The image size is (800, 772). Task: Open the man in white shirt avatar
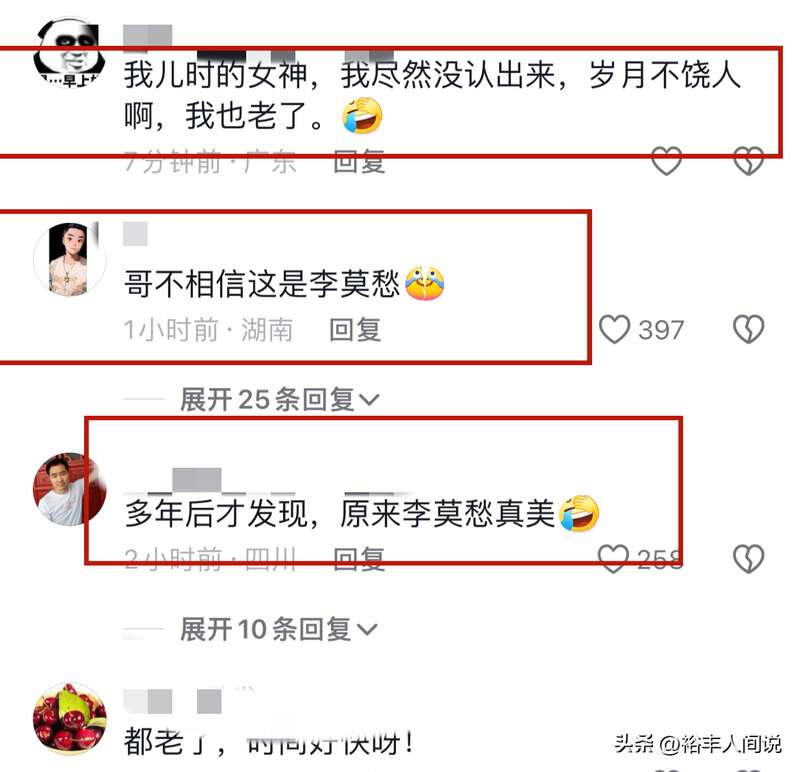tap(69, 489)
